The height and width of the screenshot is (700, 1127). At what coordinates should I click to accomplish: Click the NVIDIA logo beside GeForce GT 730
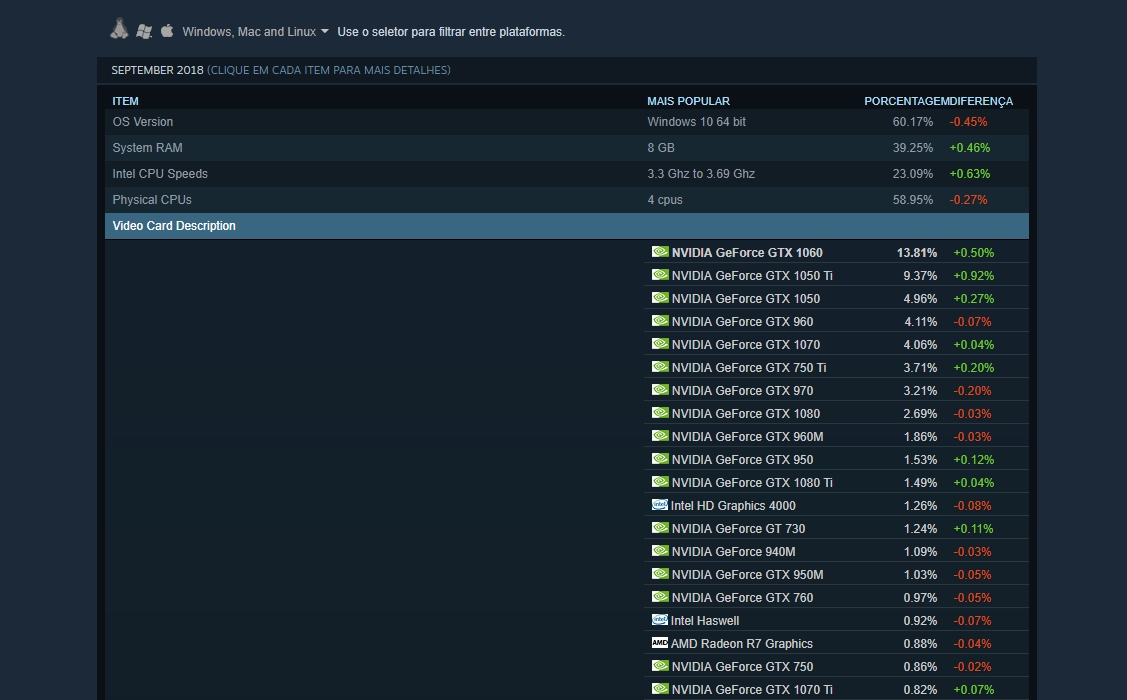(660, 528)
